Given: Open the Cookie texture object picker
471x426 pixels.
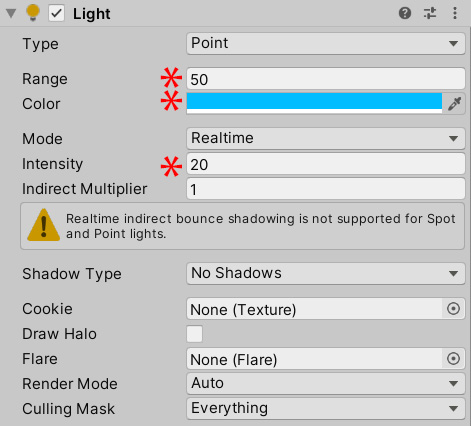Looking at the screenshot, I should tap(453, 309).
